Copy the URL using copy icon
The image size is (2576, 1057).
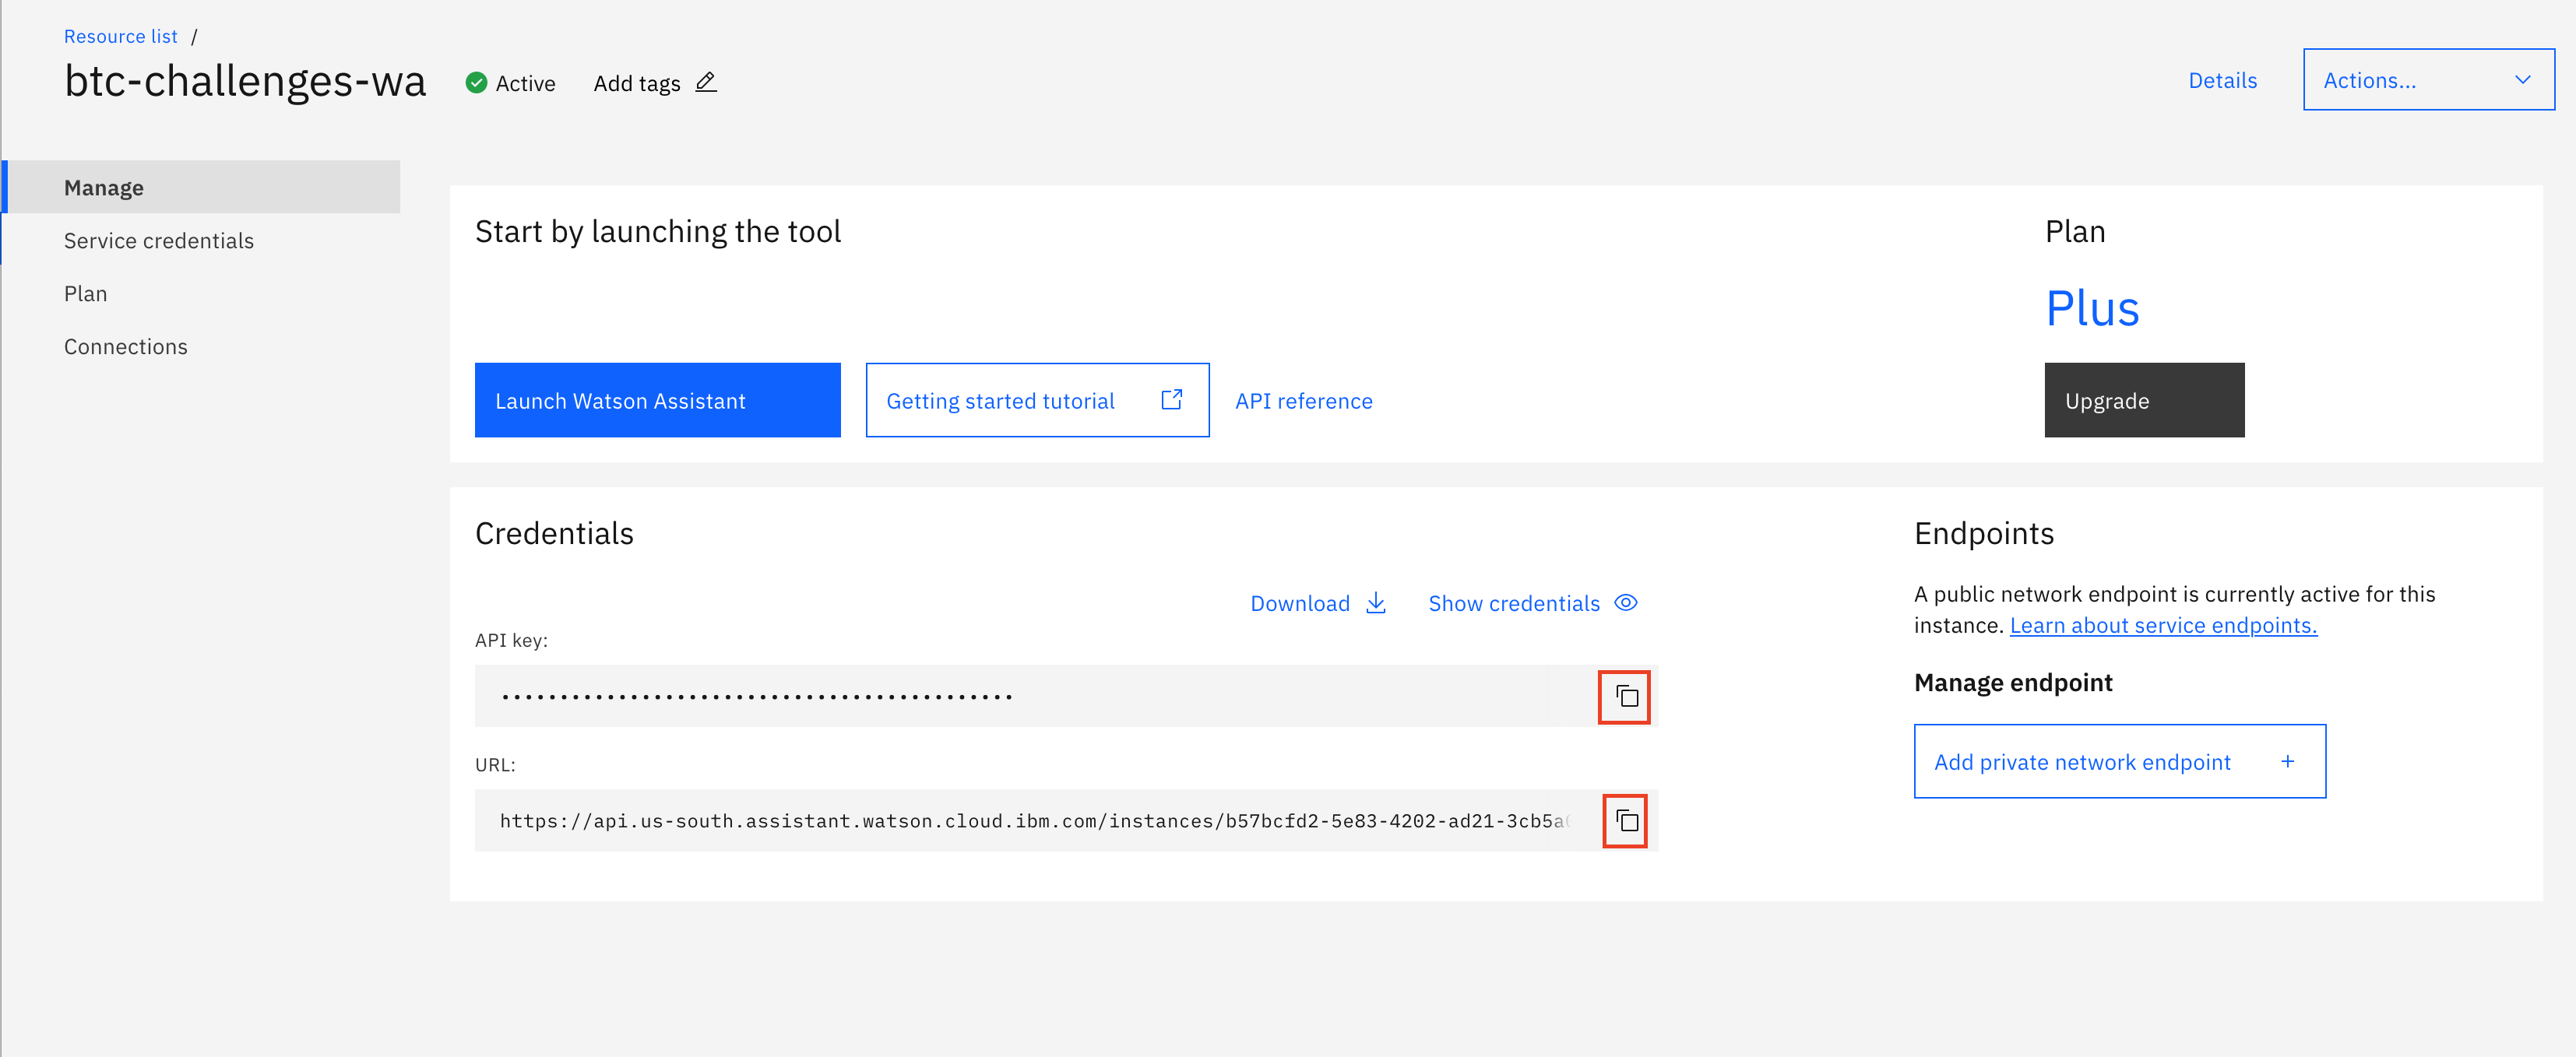point(1625,821)
